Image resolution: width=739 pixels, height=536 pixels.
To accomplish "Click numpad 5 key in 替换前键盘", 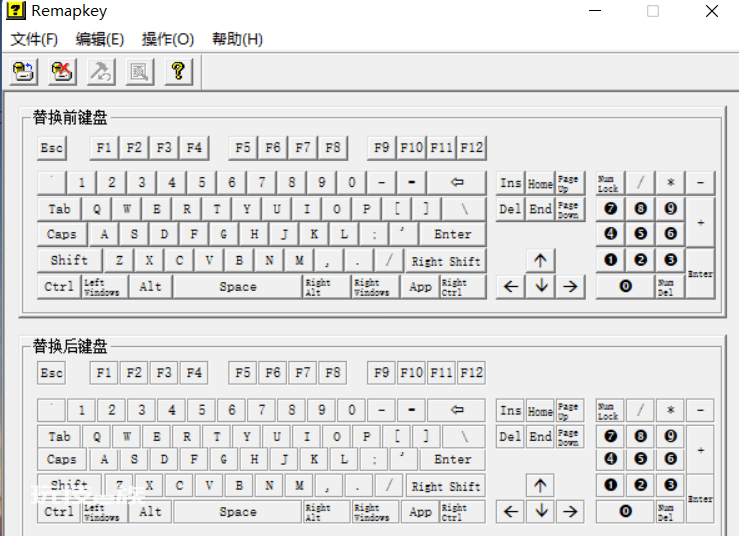I will coord(640,234).
